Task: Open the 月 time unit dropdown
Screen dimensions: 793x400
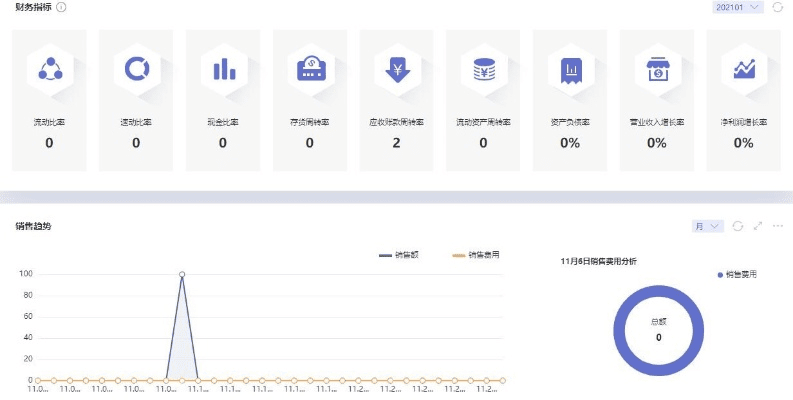Action: tap(707, 226)
